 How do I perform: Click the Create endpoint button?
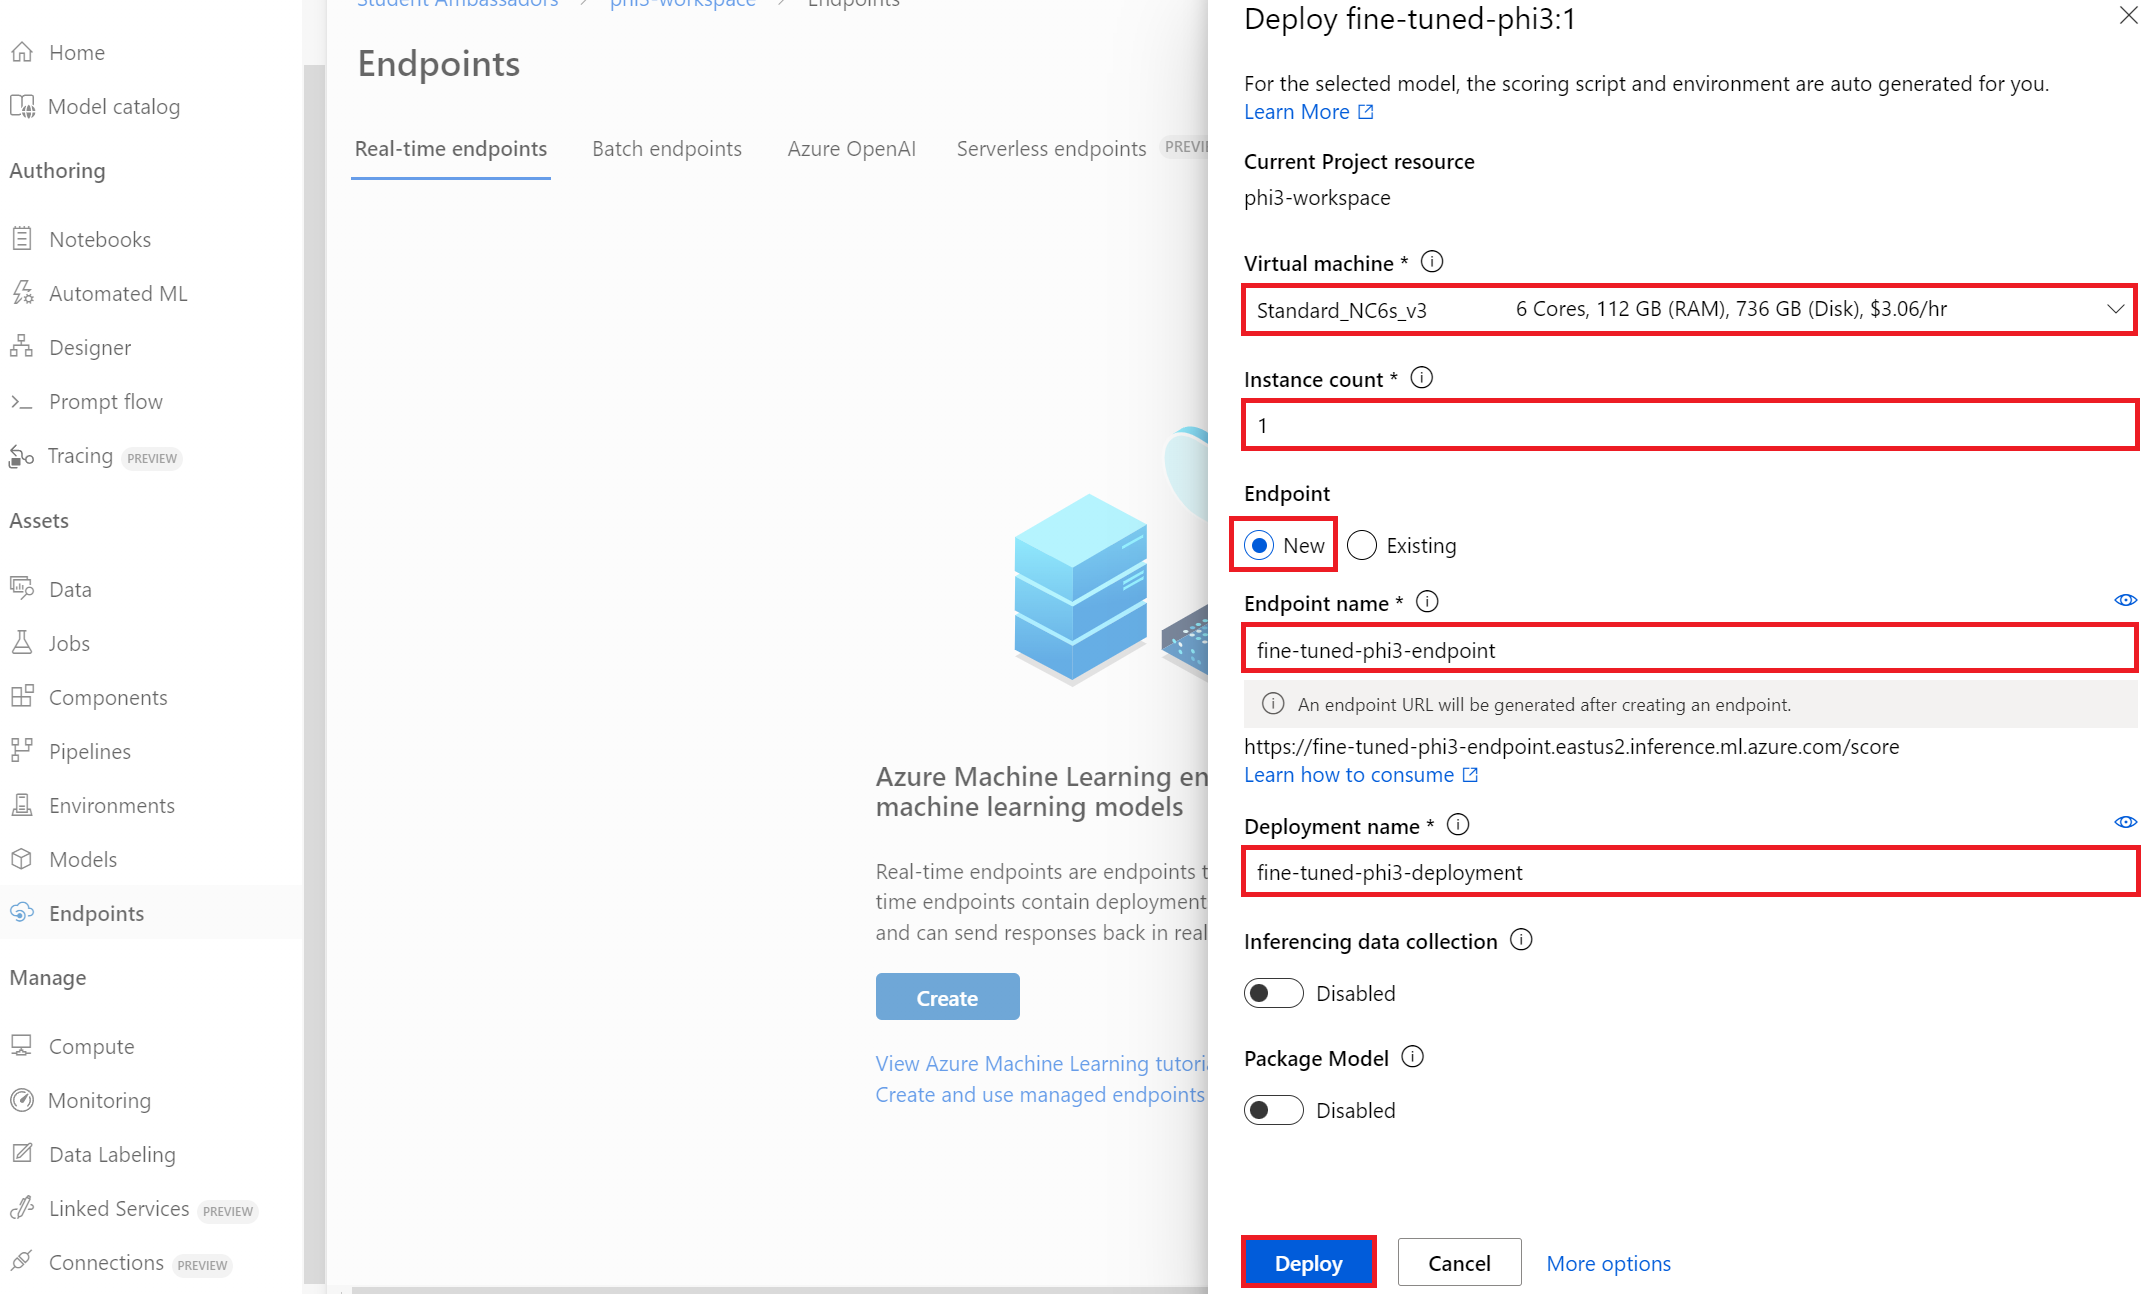click(x=947, y=997)
